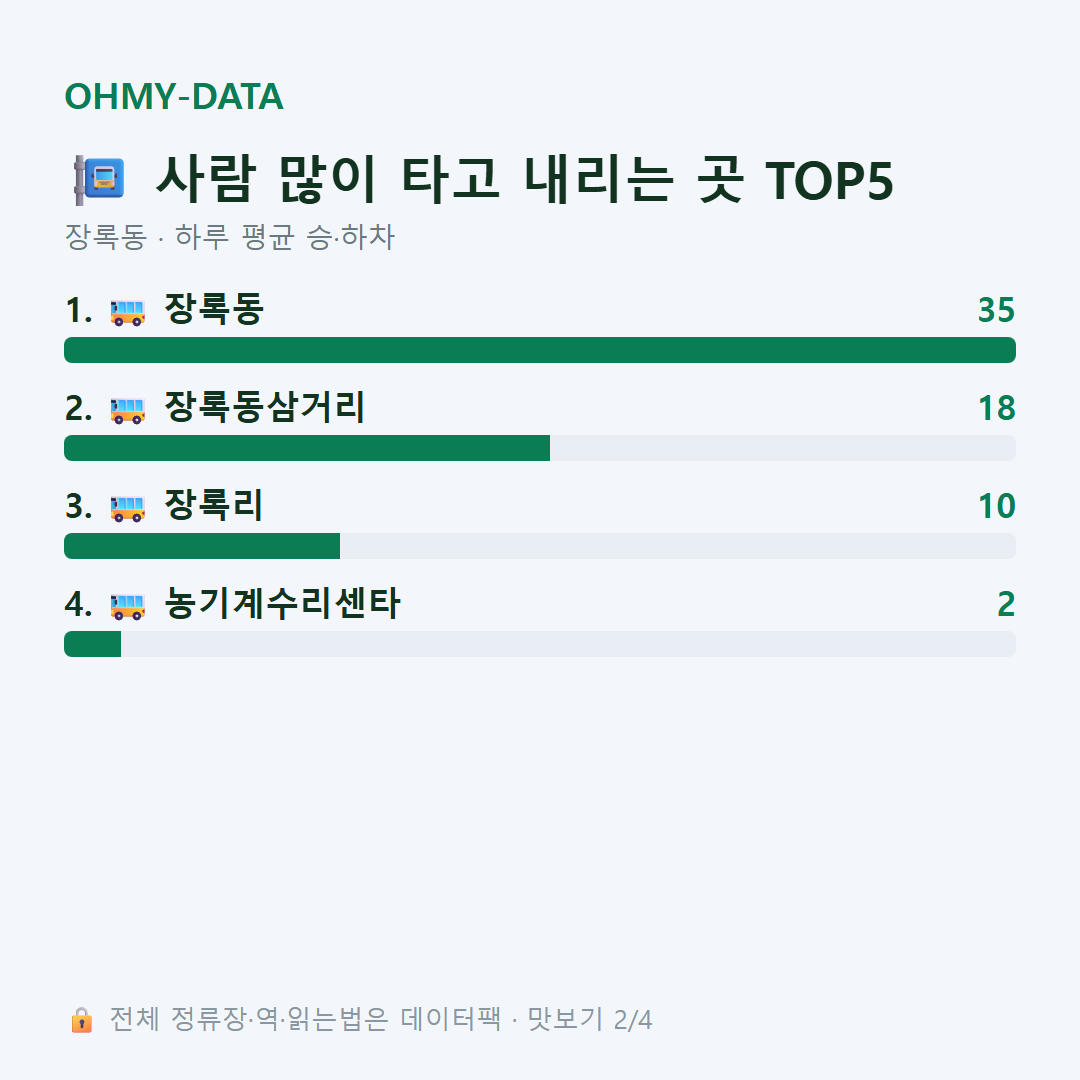The width and height of the screenshot is (1080, 1080).
Task: Click the bus icon next to 장록동삼거리
Action: pos(128,410)
